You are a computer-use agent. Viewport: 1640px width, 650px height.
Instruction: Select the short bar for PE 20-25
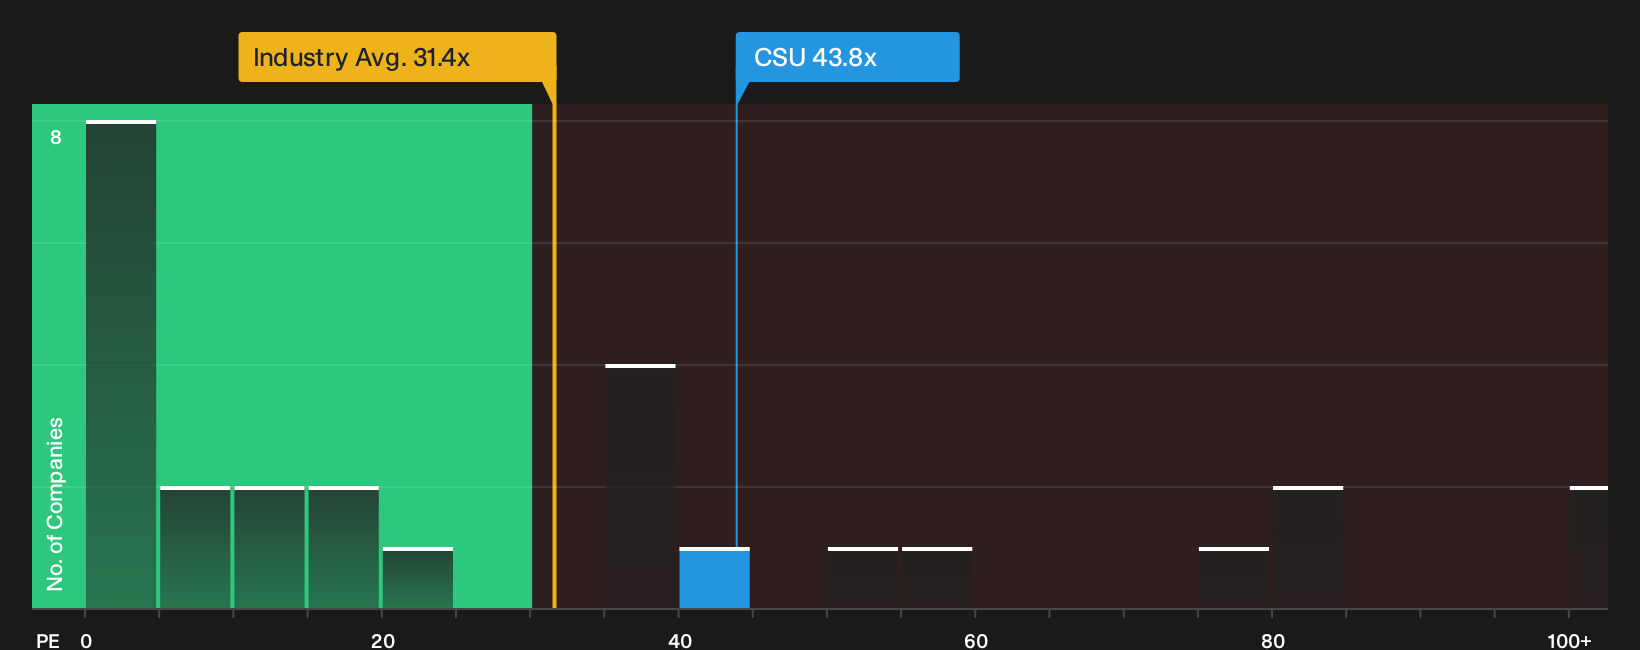coord(417,578)
